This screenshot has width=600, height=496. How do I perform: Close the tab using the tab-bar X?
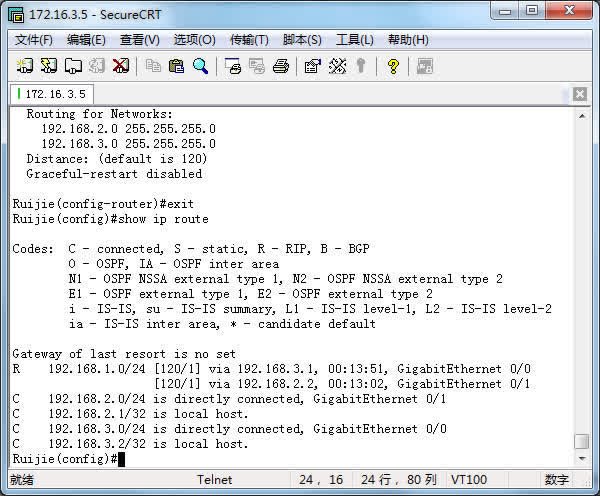[x=579, y=93]
